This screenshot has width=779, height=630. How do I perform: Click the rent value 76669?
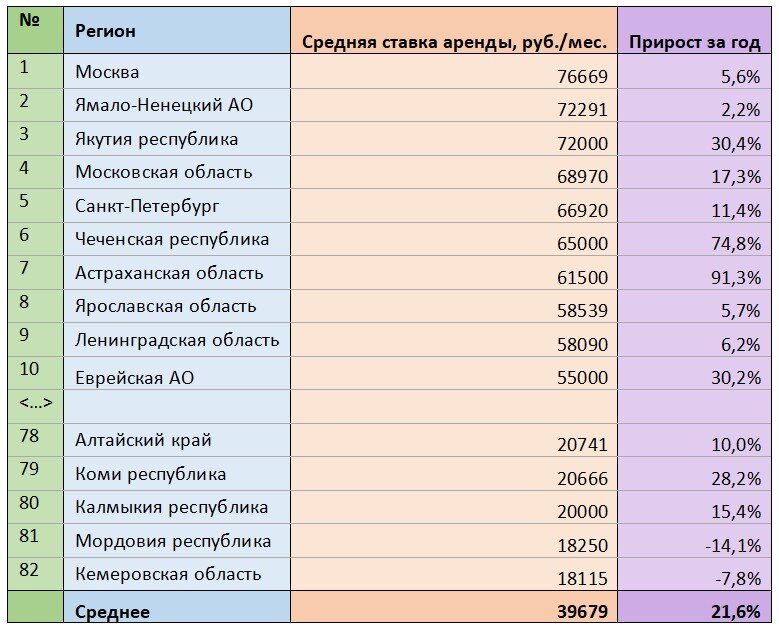582,77
